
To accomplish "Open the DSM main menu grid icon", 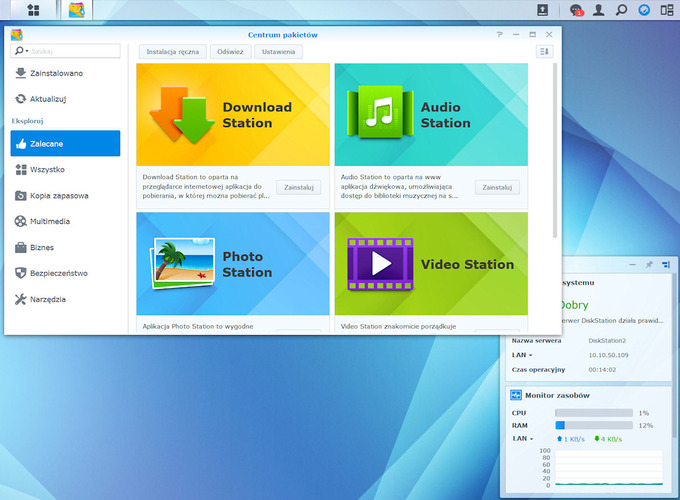I will point(33,10).
